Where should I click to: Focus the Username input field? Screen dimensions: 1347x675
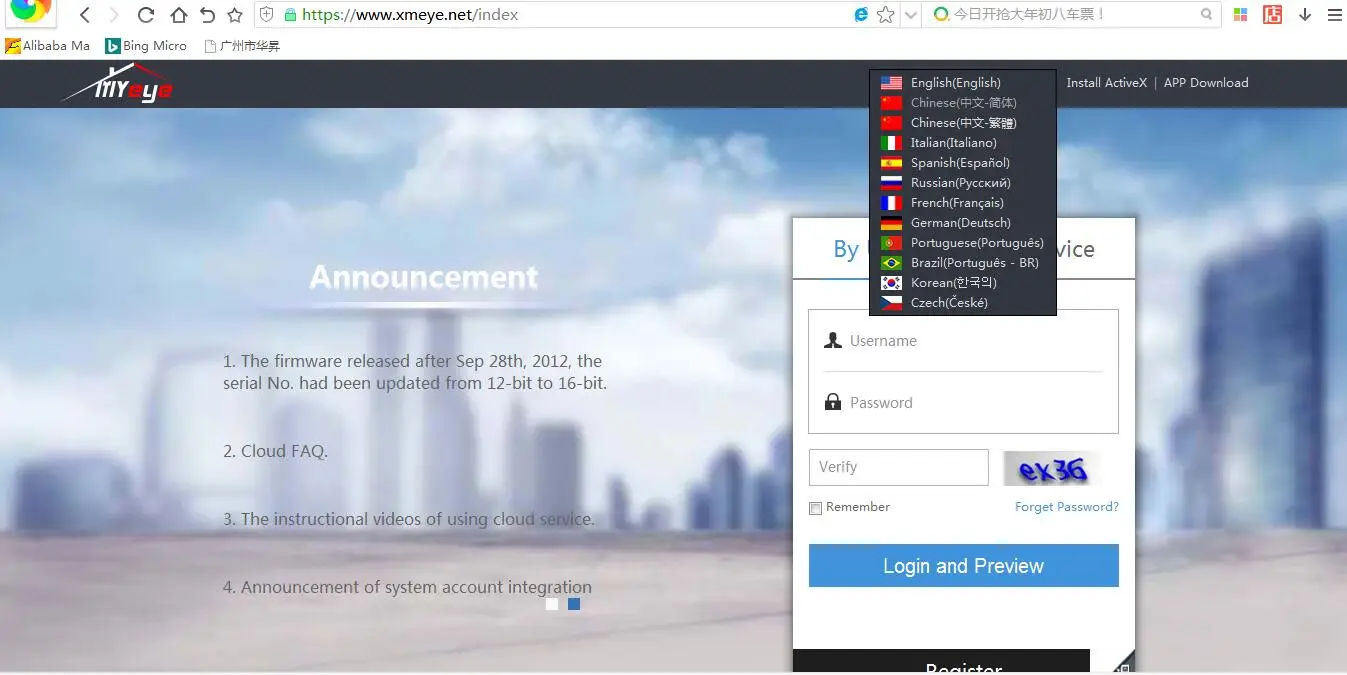coord(963,341)
